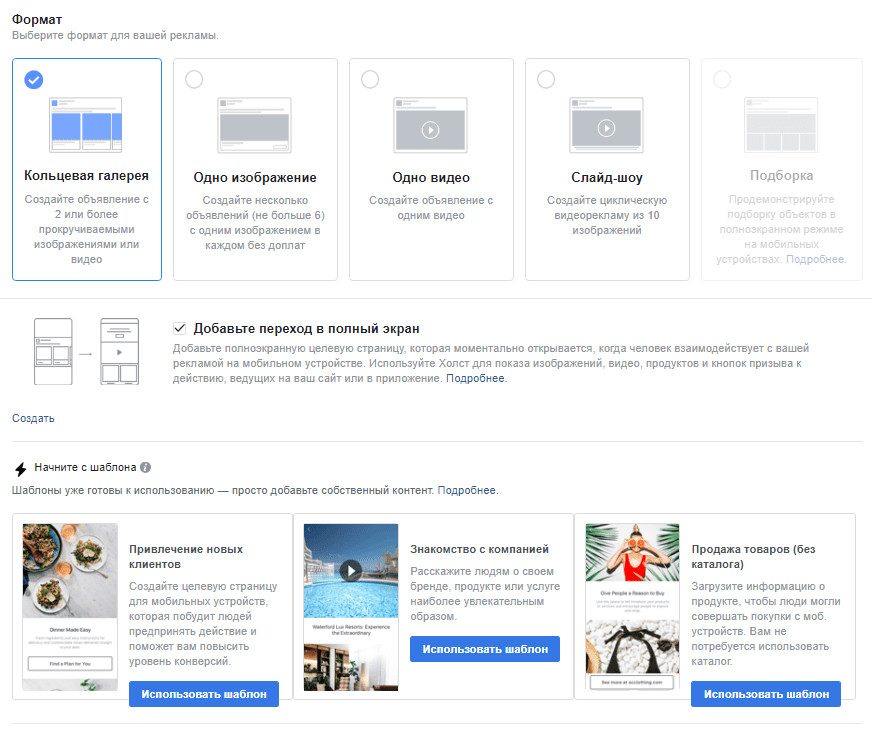Click the collection format illustration icon
This screenshot has height=736, width=872.
pyautogui.click(x=781, y=125)
